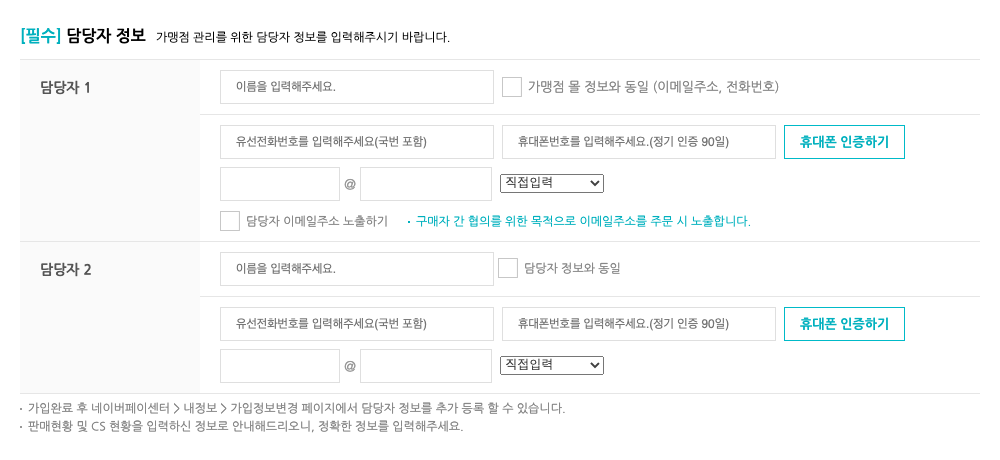Click the 담당자 1 row label
Image resolution: width=1000 pixels, height=460 pixels.
(66, 88)
